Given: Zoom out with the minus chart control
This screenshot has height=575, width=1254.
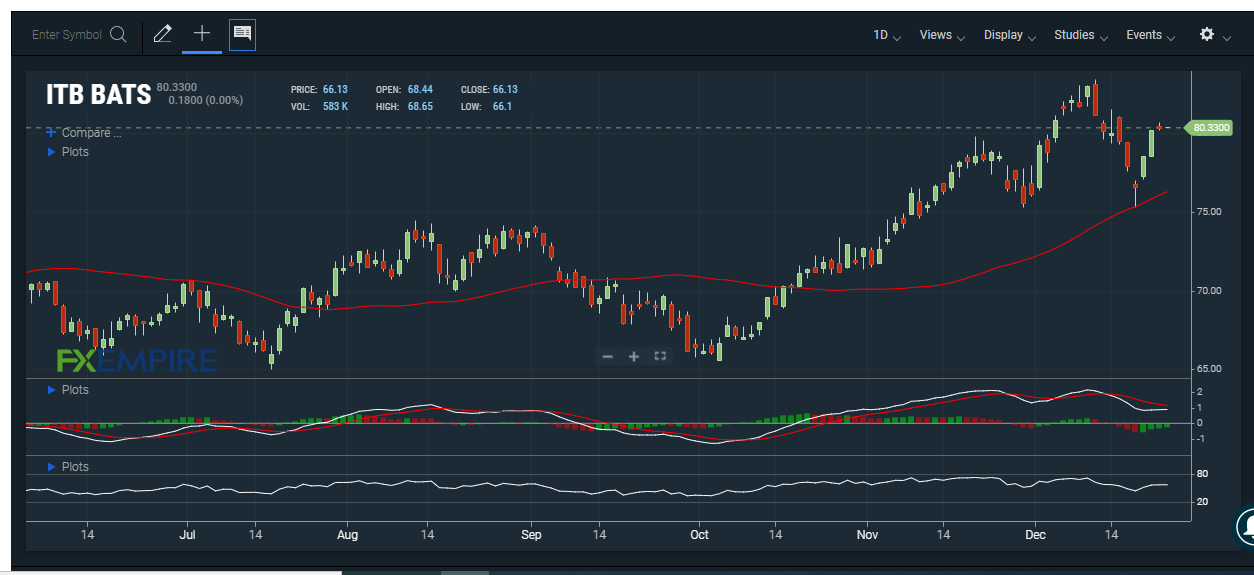Looking at the screenshot, I should (x=607, y=356).
